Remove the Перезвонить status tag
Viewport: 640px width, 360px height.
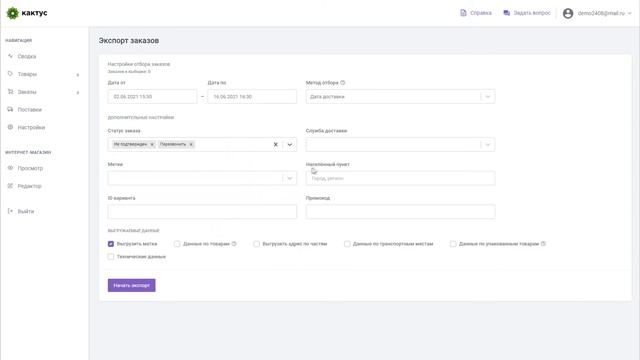(191, 144)
